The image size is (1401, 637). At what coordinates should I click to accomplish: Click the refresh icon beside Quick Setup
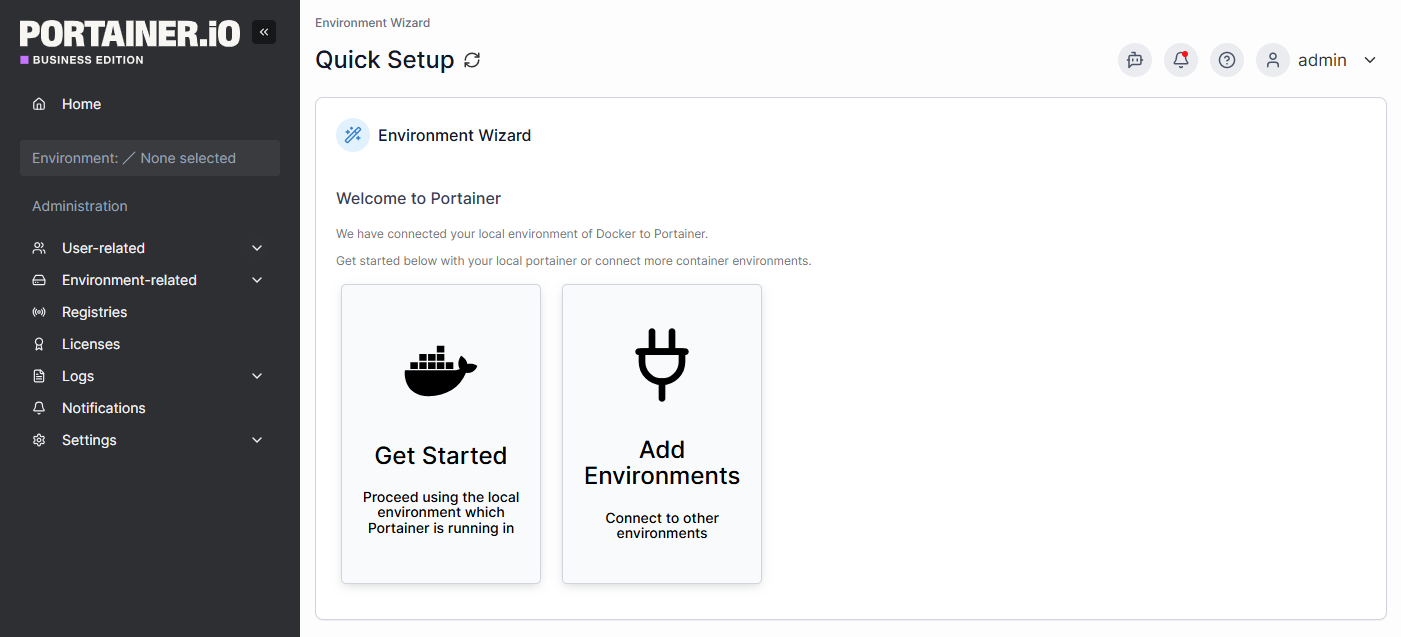tap(472, 60)
